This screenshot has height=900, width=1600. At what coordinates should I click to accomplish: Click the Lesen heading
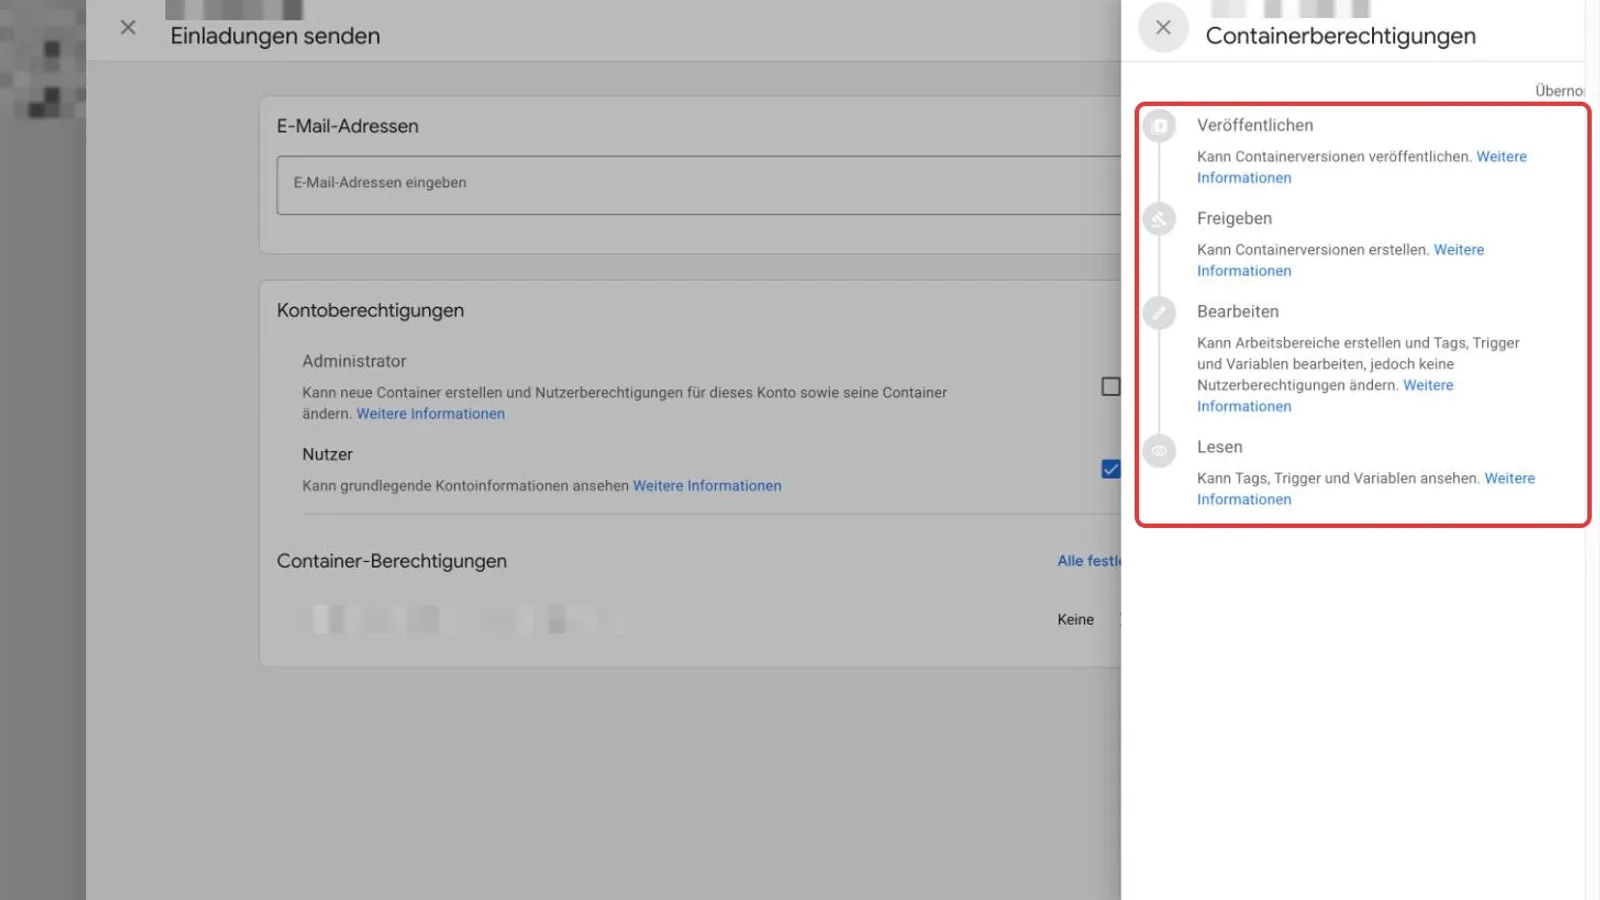1220,447
